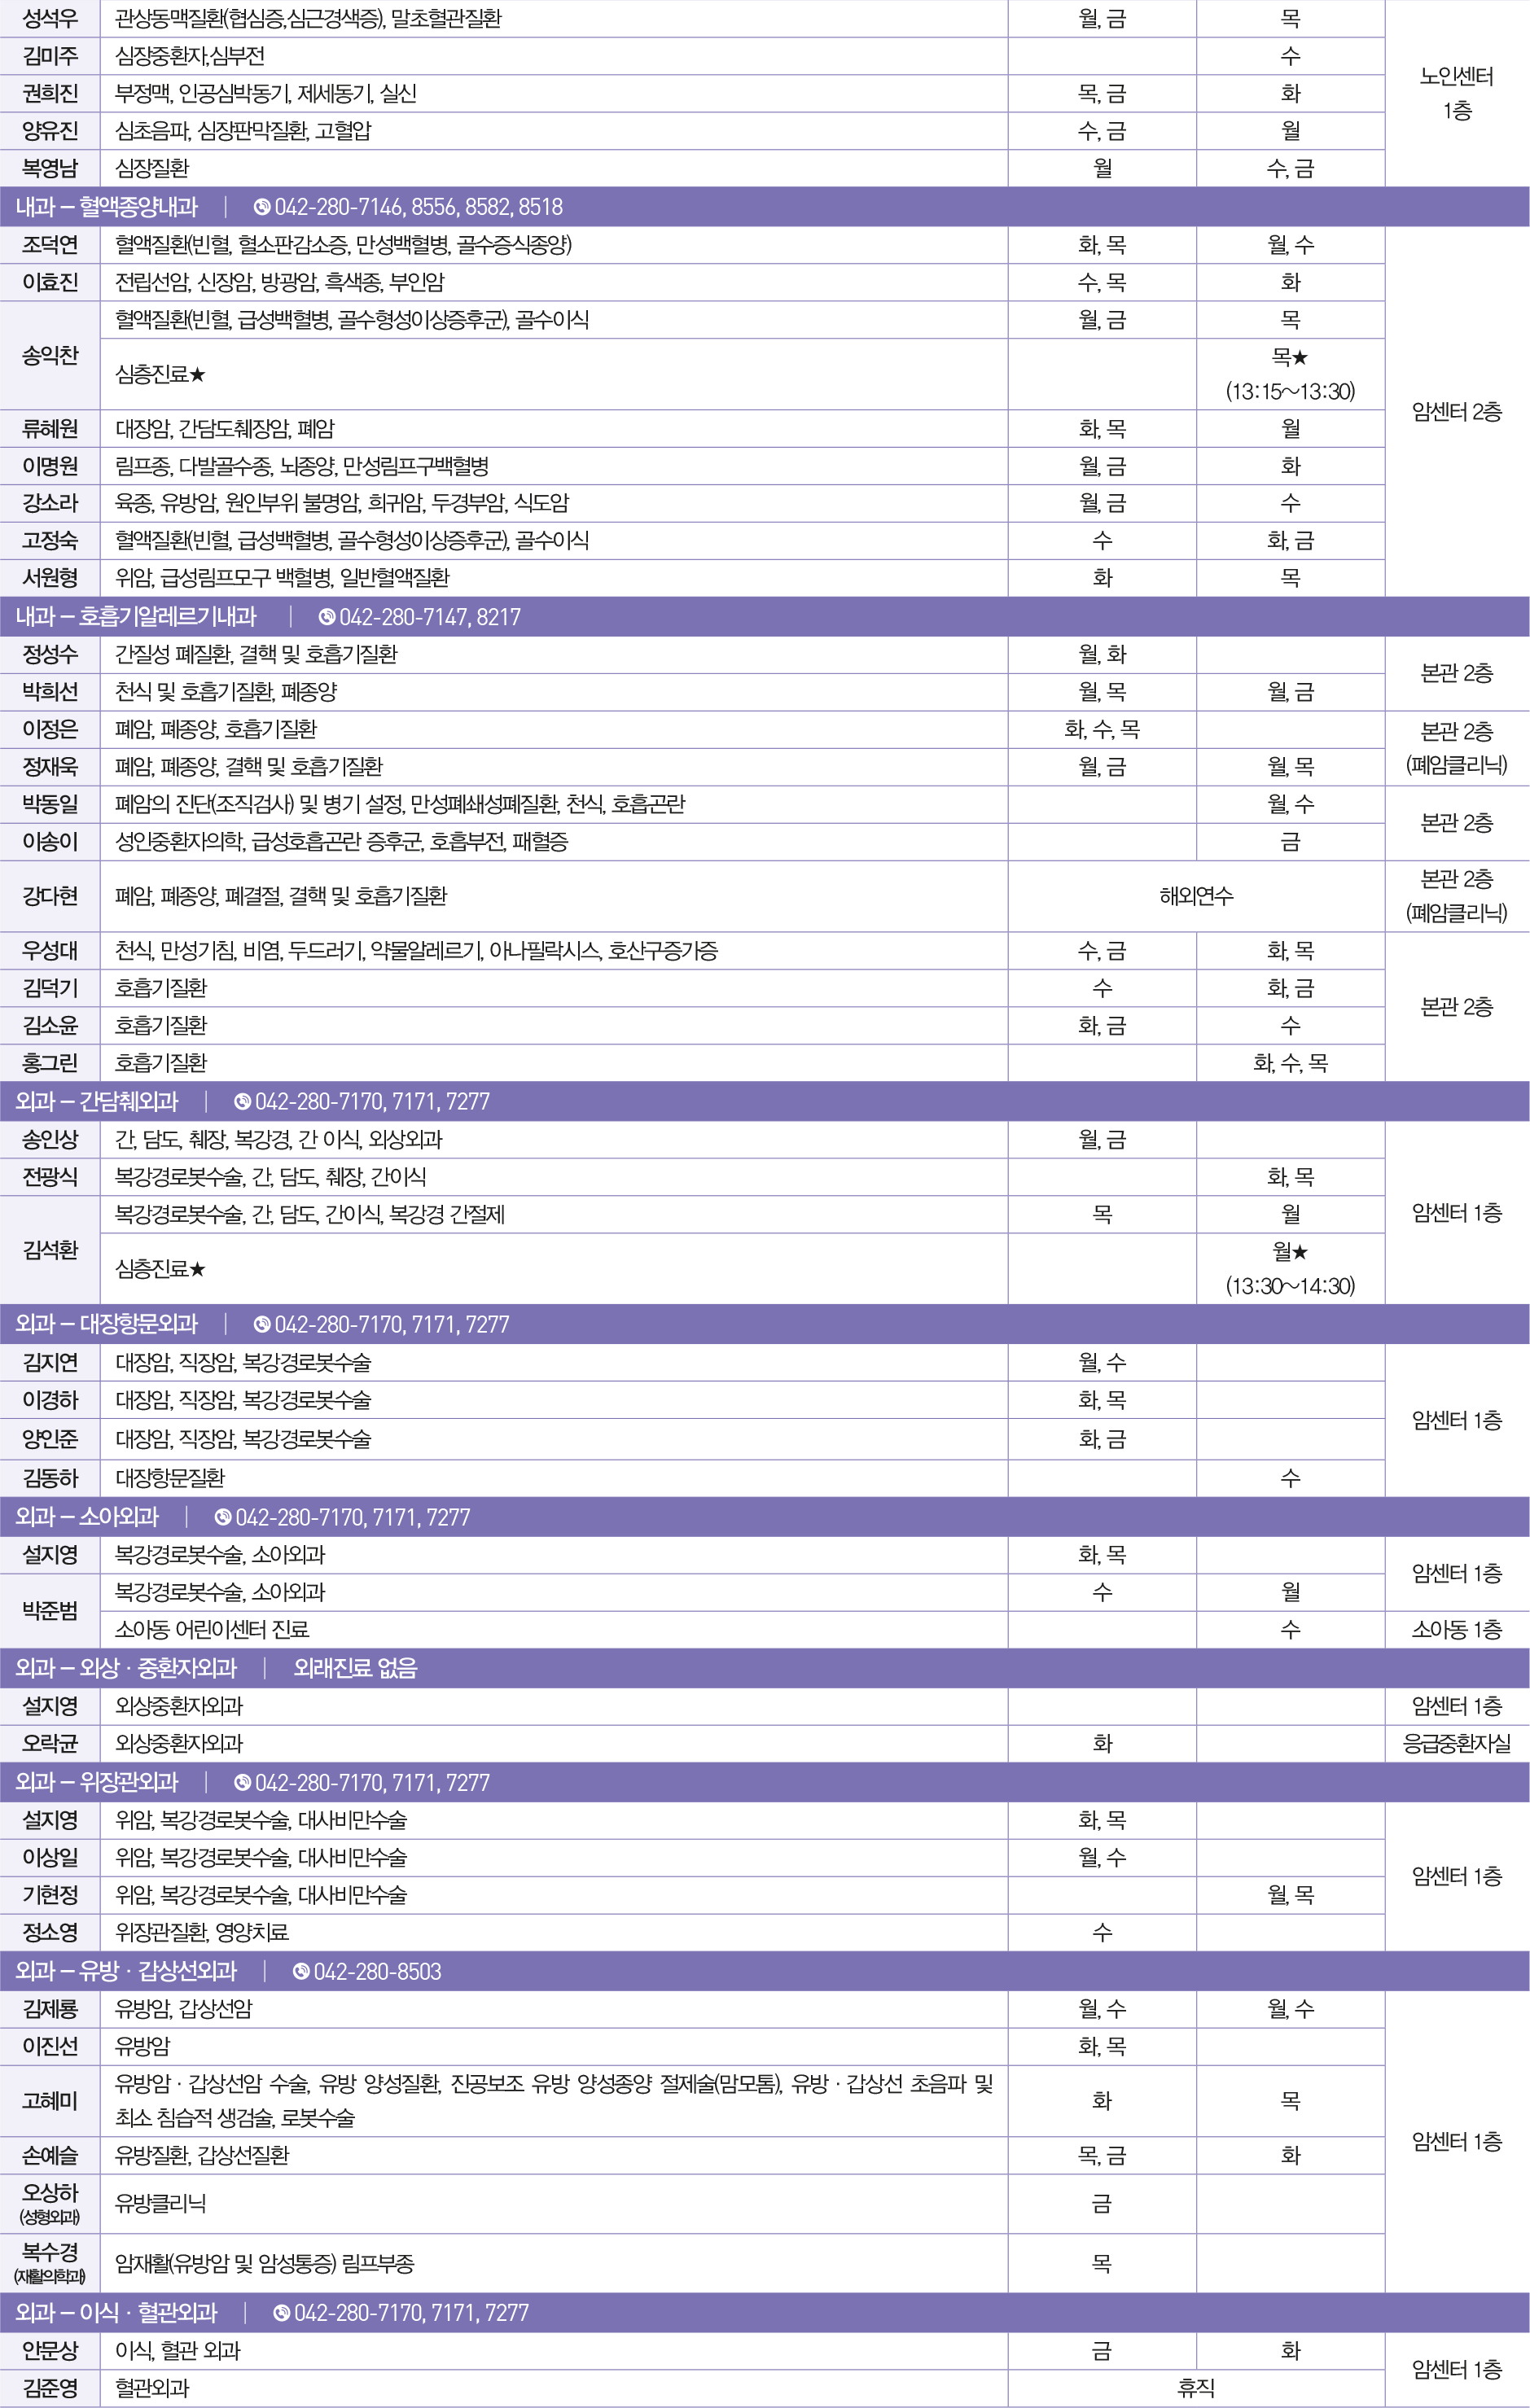Click phone icon in 소아외과 header

(223, 1517)
